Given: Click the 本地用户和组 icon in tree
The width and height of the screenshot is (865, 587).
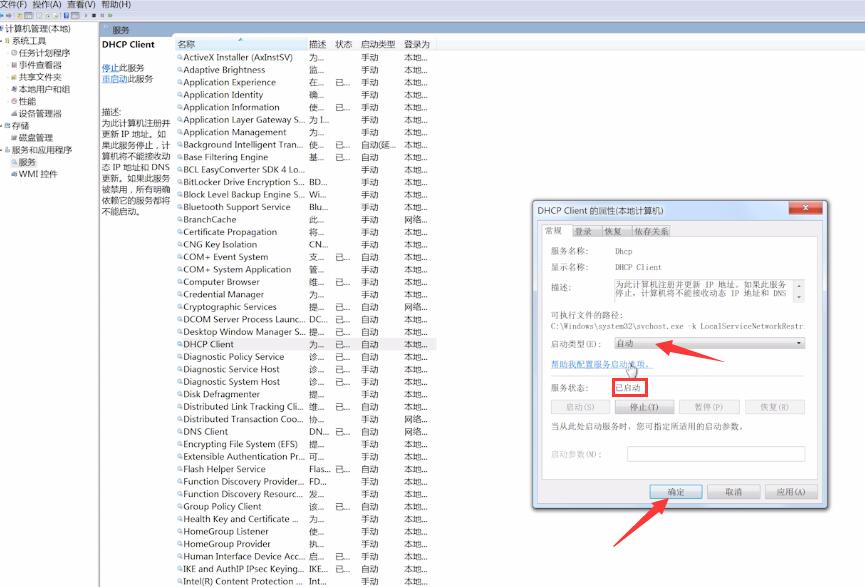Looking at the screenshot, I should click(x=14, y=89).
